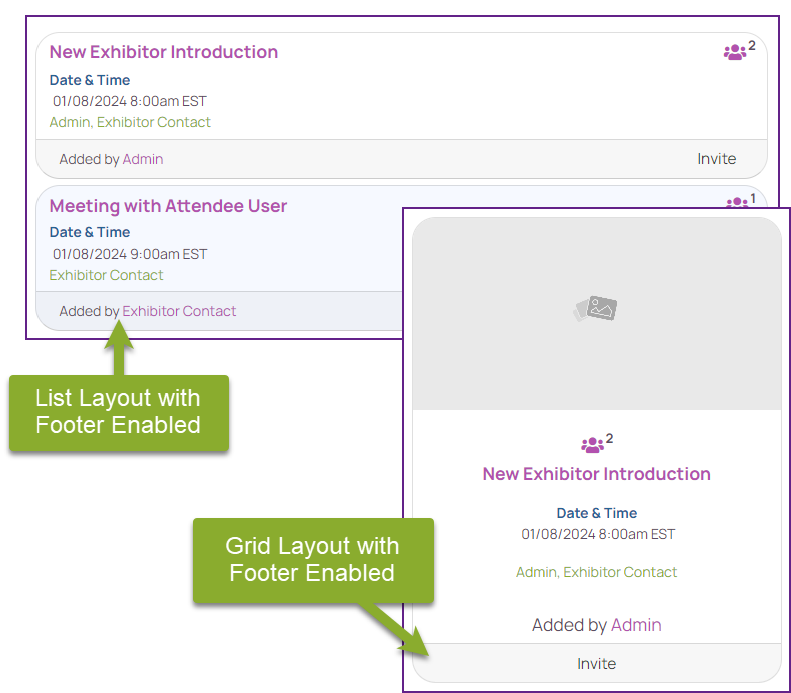Click the image placeholder icon in grid card

pos(596,308)
